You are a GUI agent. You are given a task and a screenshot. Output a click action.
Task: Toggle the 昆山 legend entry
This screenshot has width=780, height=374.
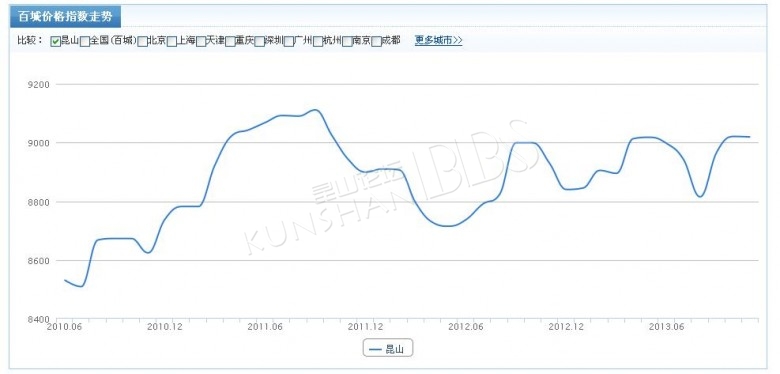[388, 349]
